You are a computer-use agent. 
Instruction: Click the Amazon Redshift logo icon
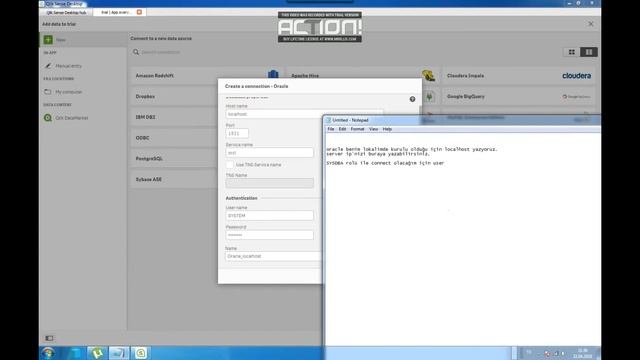click(x=273, y=74)
